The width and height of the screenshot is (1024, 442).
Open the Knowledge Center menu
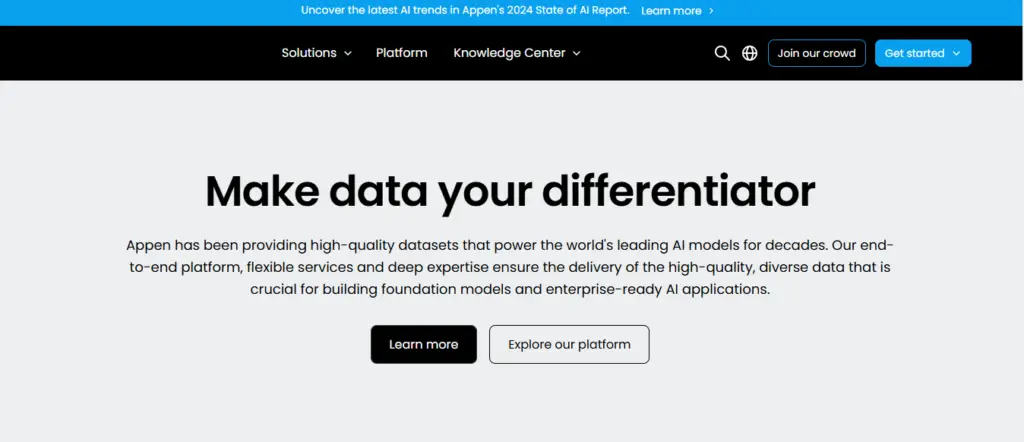pyautogui.click(x=509, y=53)
